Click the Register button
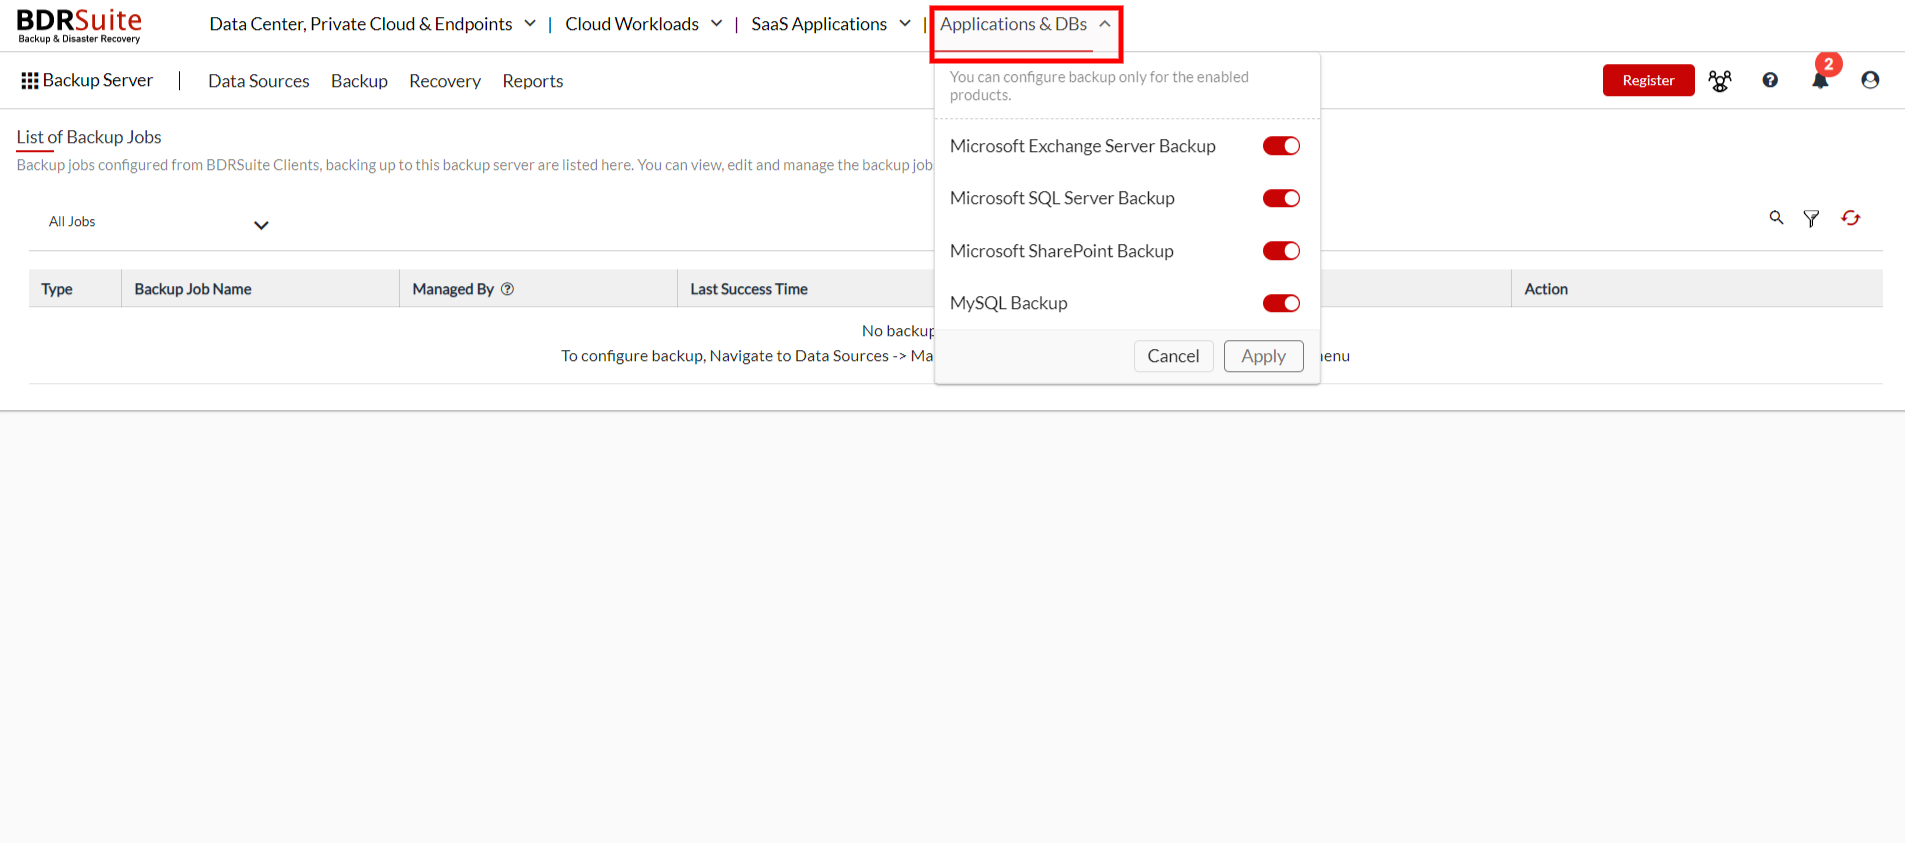Screen dimensions: 1905x843 [1648, 80]
